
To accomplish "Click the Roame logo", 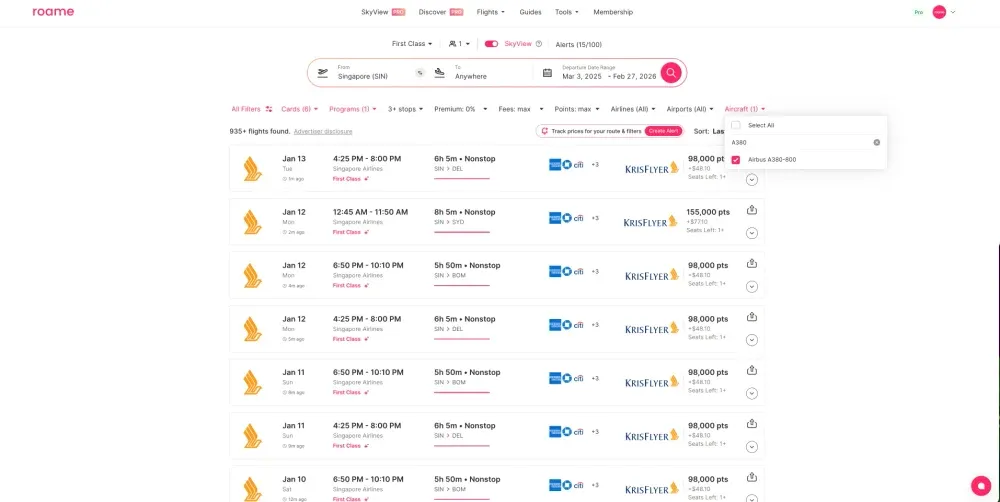I will (x=52, y=12).
